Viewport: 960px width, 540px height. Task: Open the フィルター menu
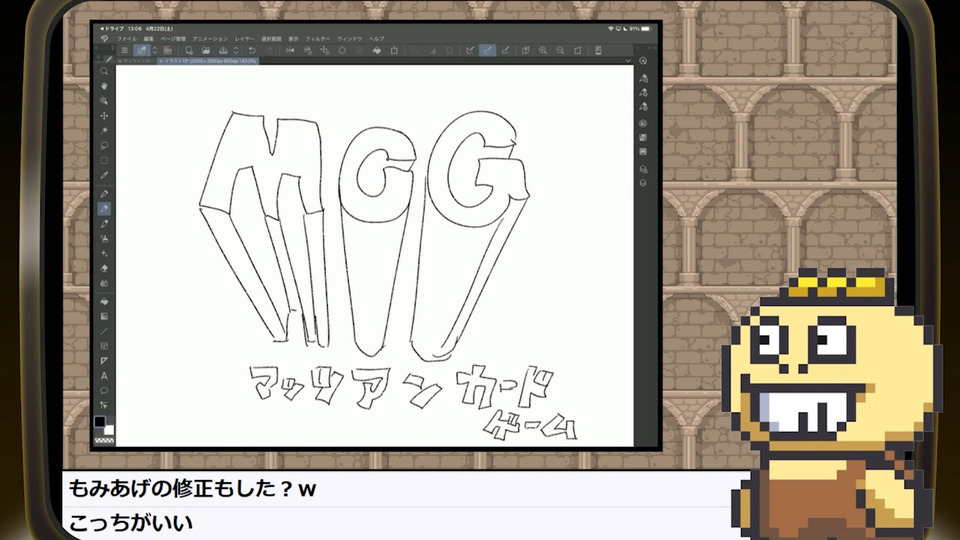[x=318, y=39]
